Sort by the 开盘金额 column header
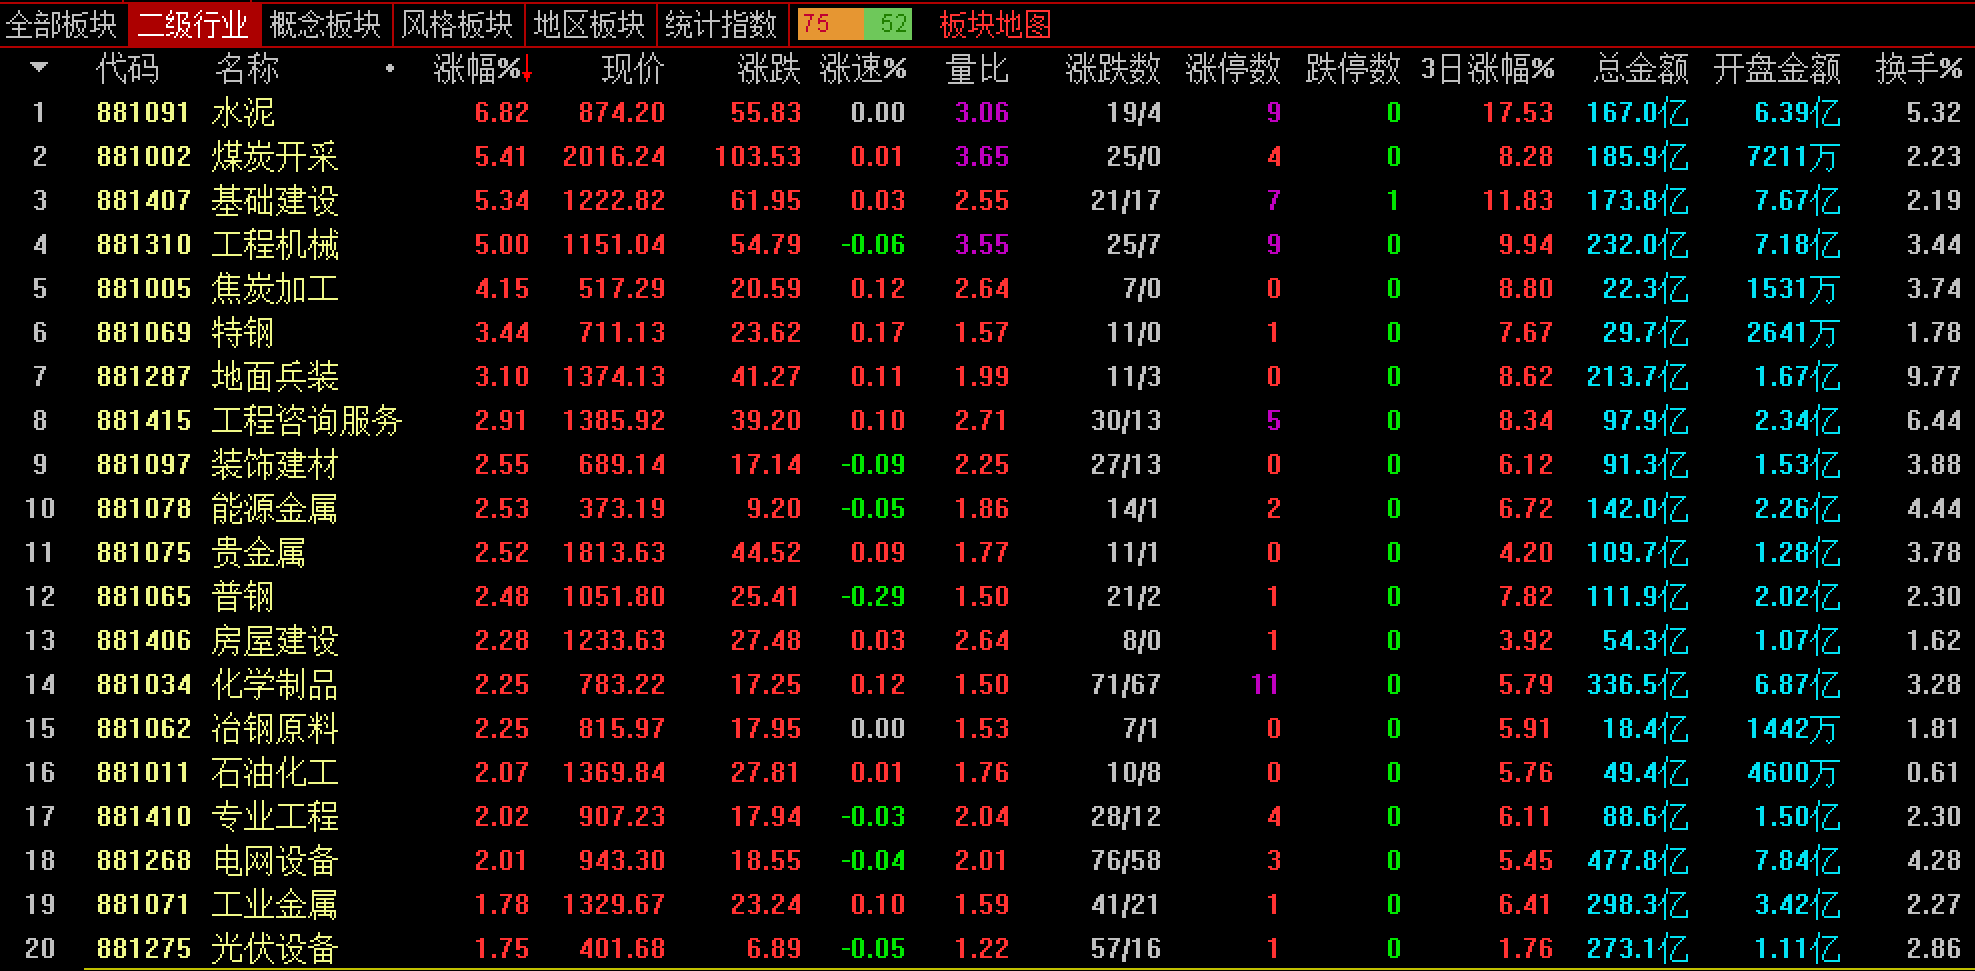 tap(1777, 69)
